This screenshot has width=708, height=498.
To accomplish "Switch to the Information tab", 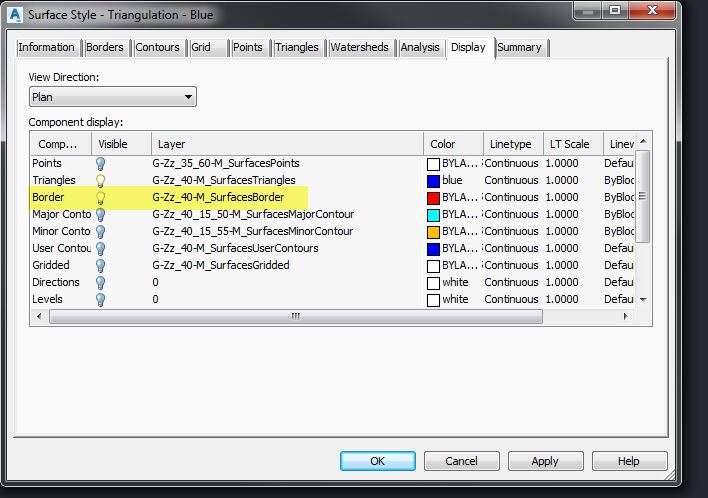I will point(47,47).
